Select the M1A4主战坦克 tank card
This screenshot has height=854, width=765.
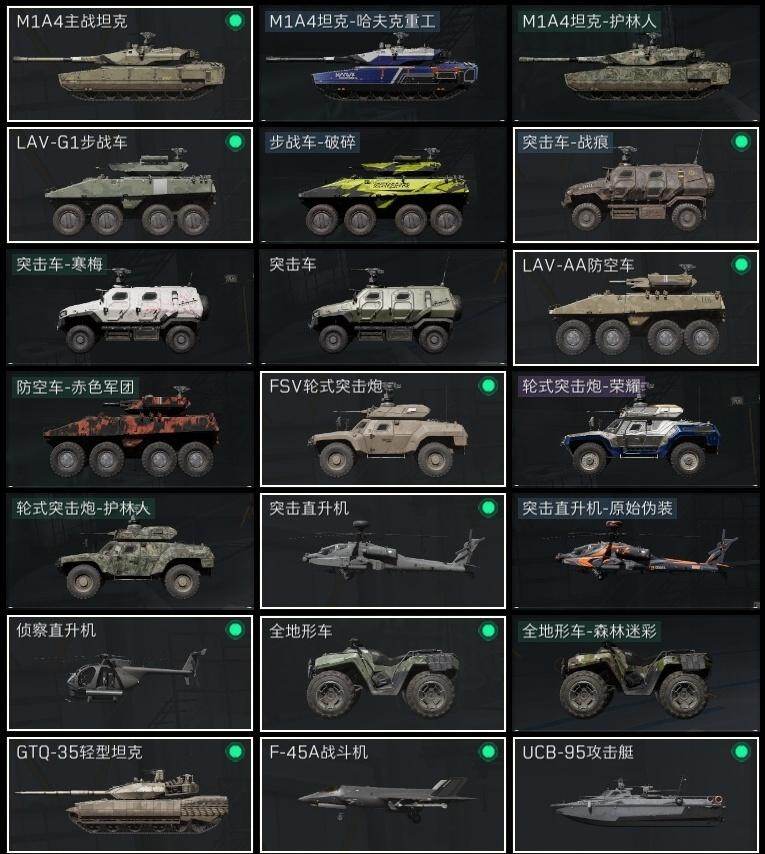(130, 64)
